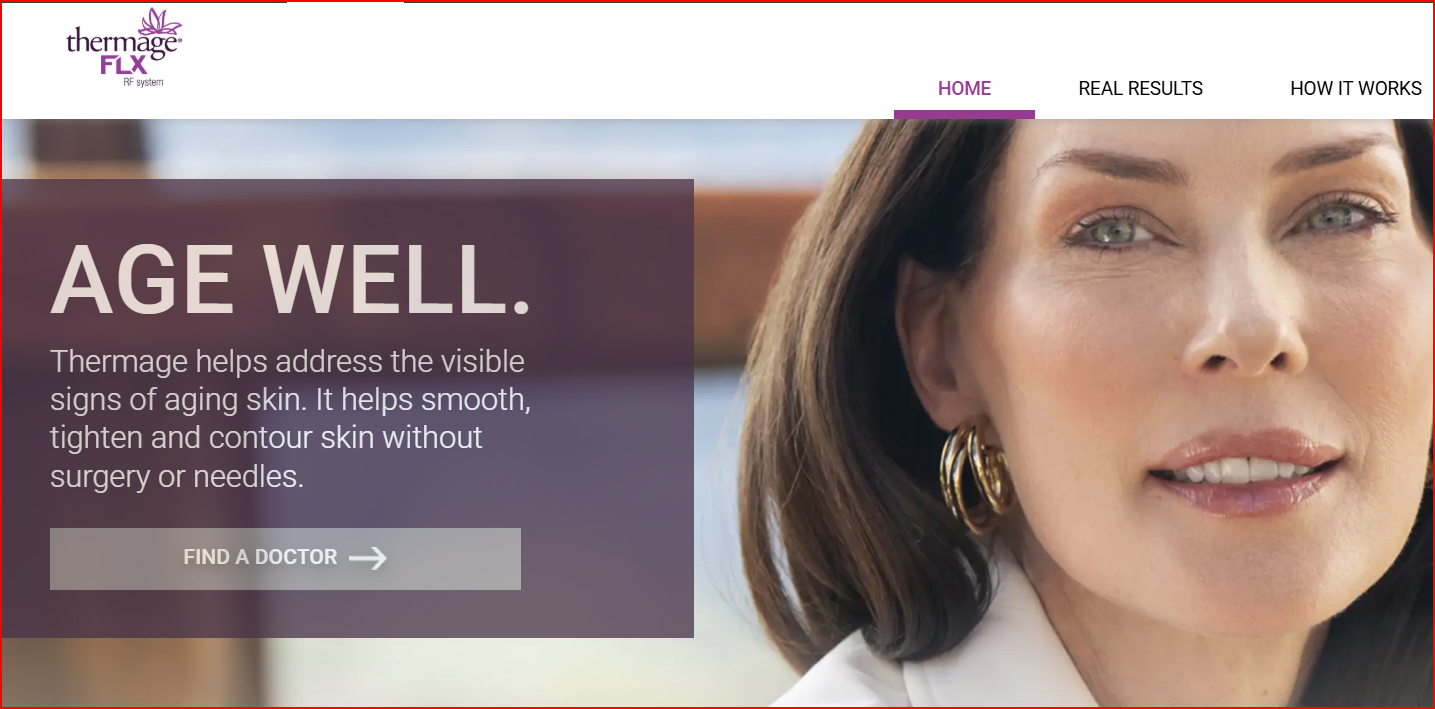This screenshot has width=1435, height=709.
Task: Click the RF system text under logo
Action: pyautogui.click(x=143, y=83)
